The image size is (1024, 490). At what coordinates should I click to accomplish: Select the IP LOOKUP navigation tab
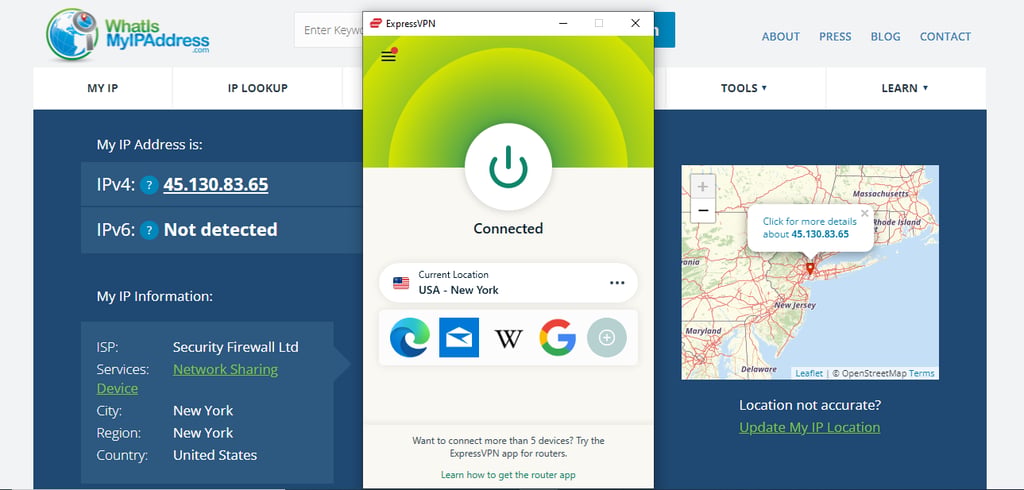257,88
